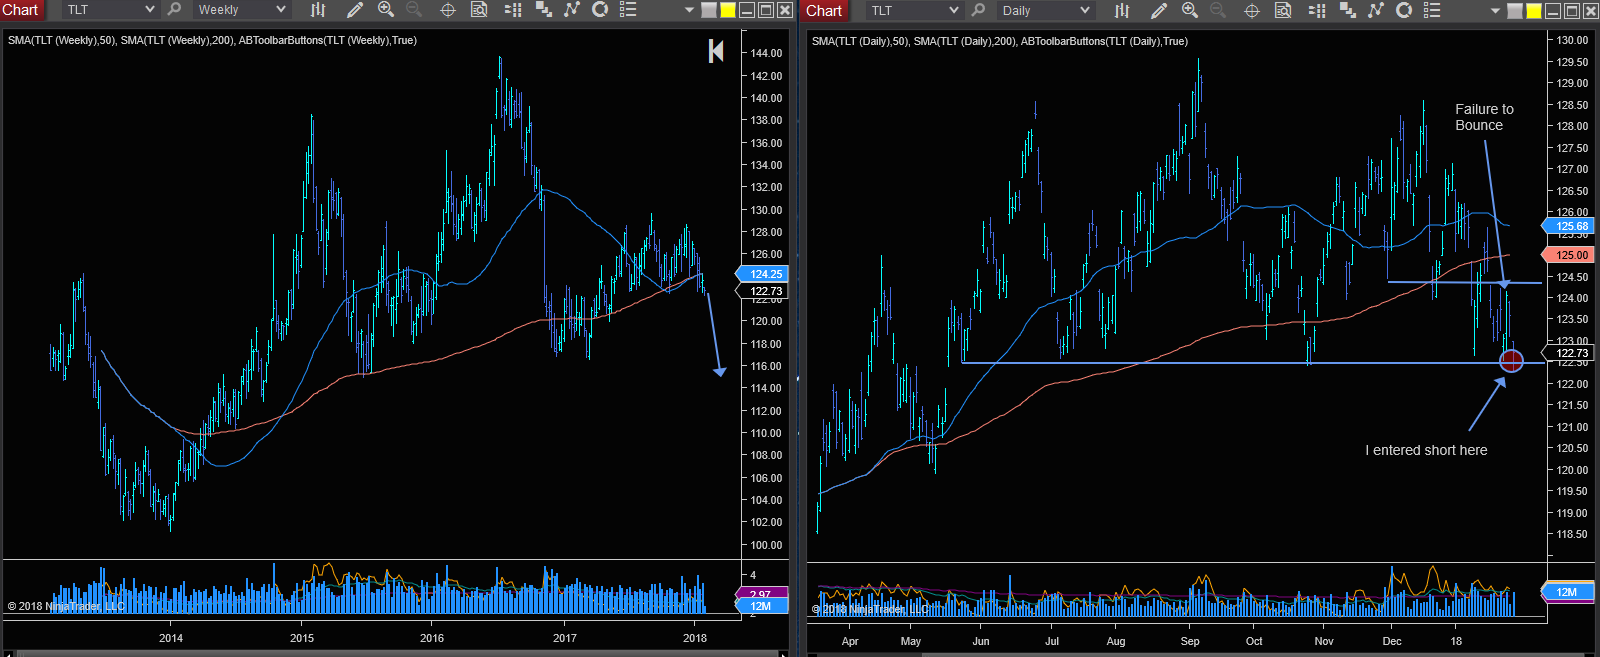Click return-to-latest-bar icon on Weekly chart
Viewport: 1600px width, 657px height.
[x=716, y=51]
